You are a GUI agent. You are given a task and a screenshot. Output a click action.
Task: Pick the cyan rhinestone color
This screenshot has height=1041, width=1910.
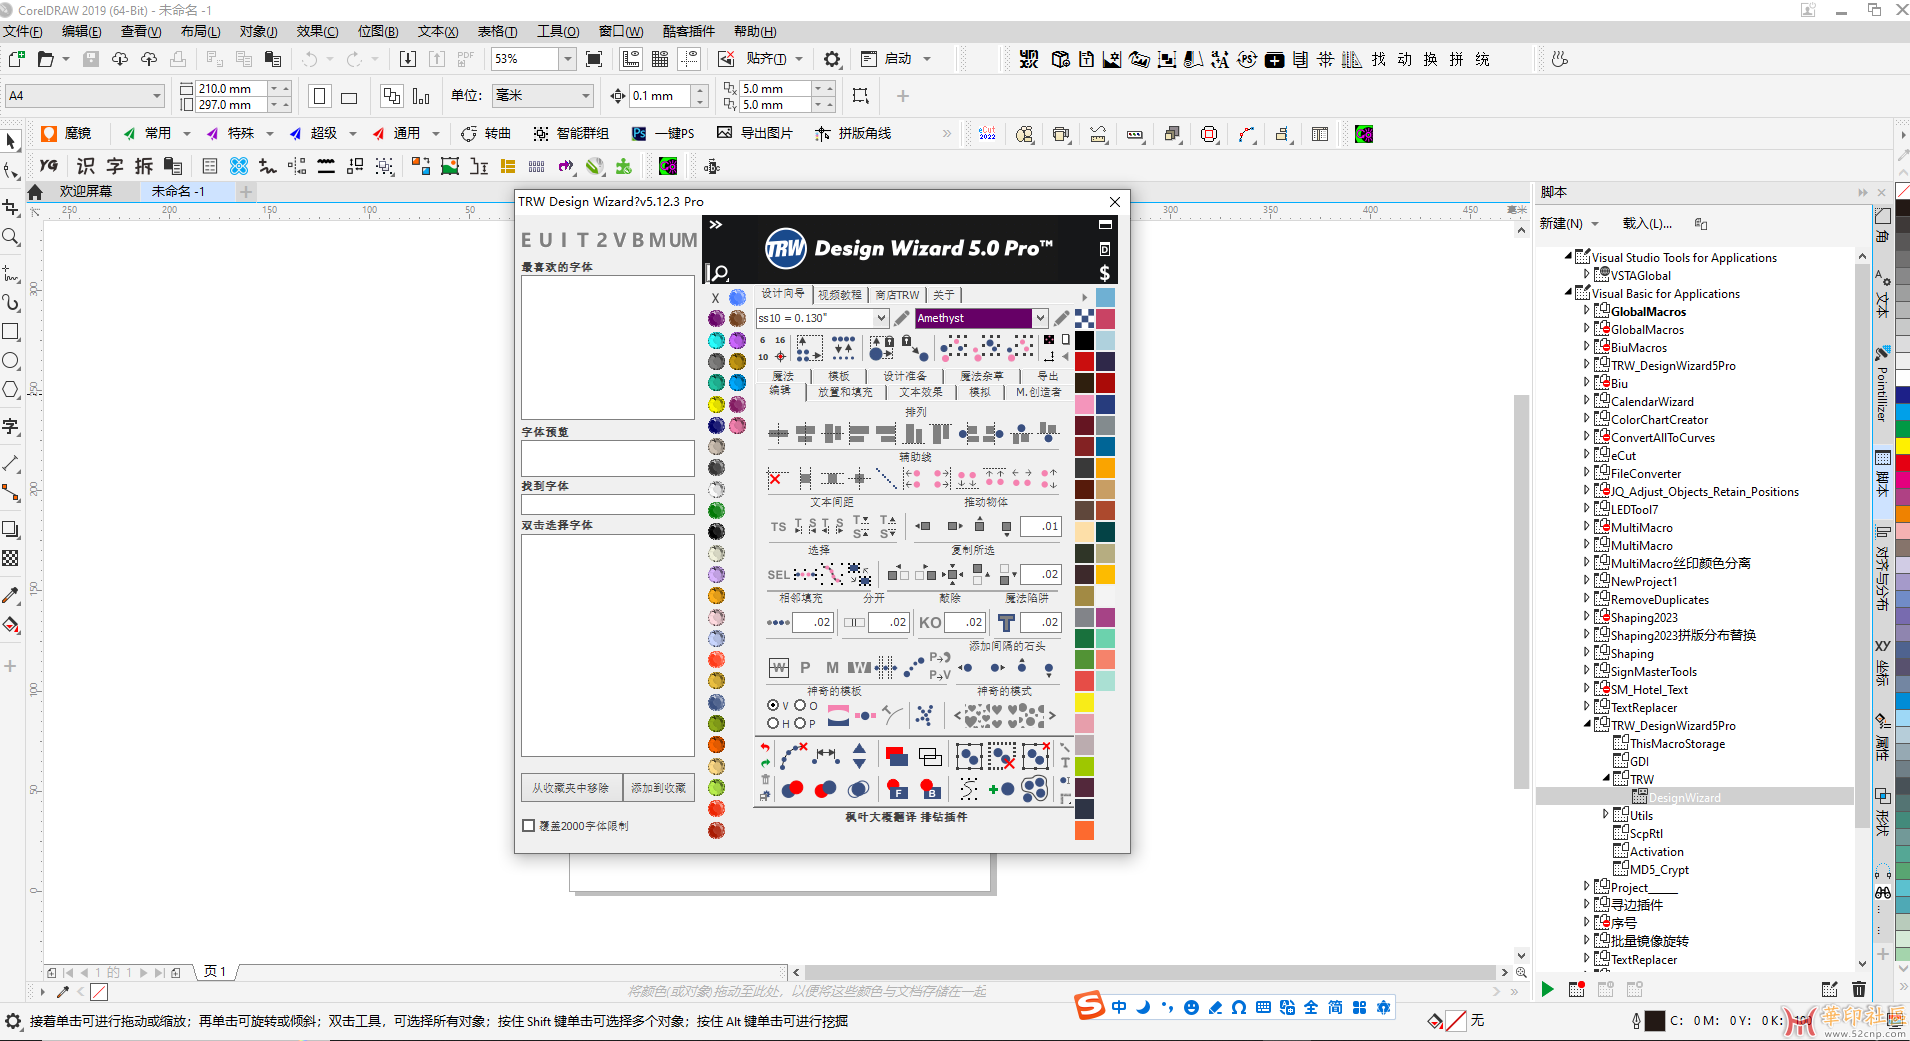[x=716, y=340]
